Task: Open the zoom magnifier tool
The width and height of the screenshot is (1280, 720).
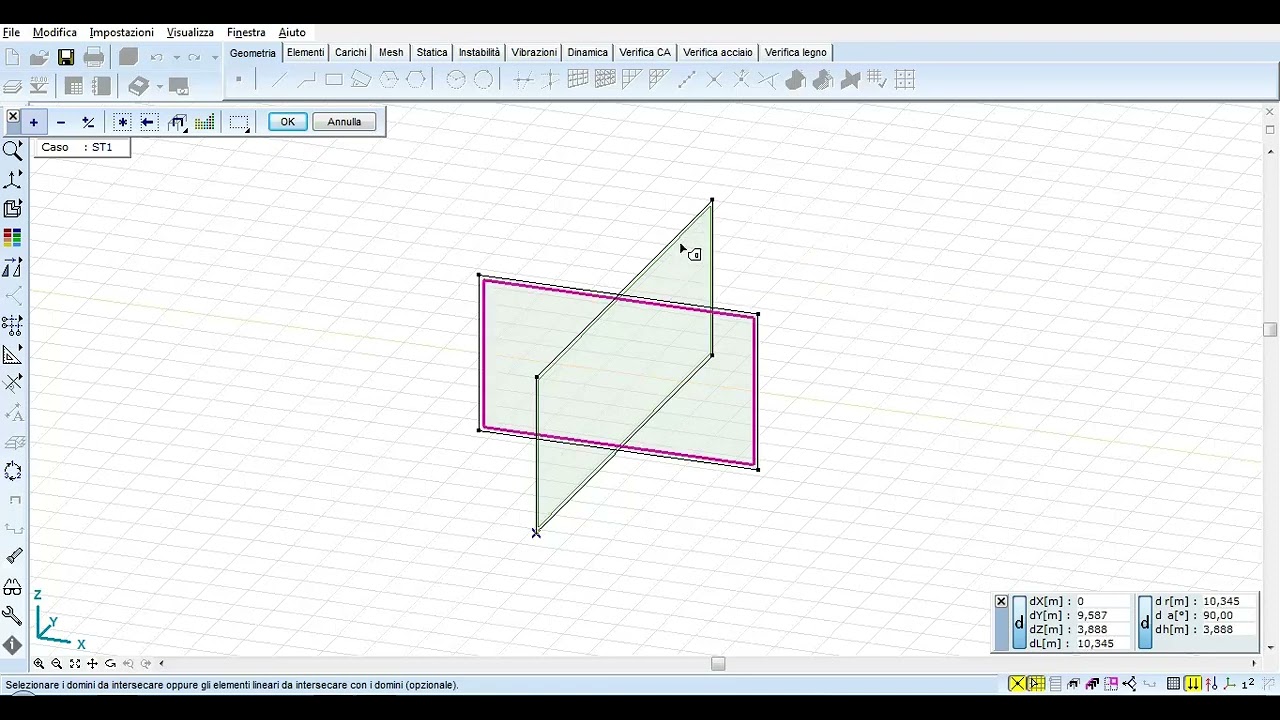Action: (x=13, y=151)
